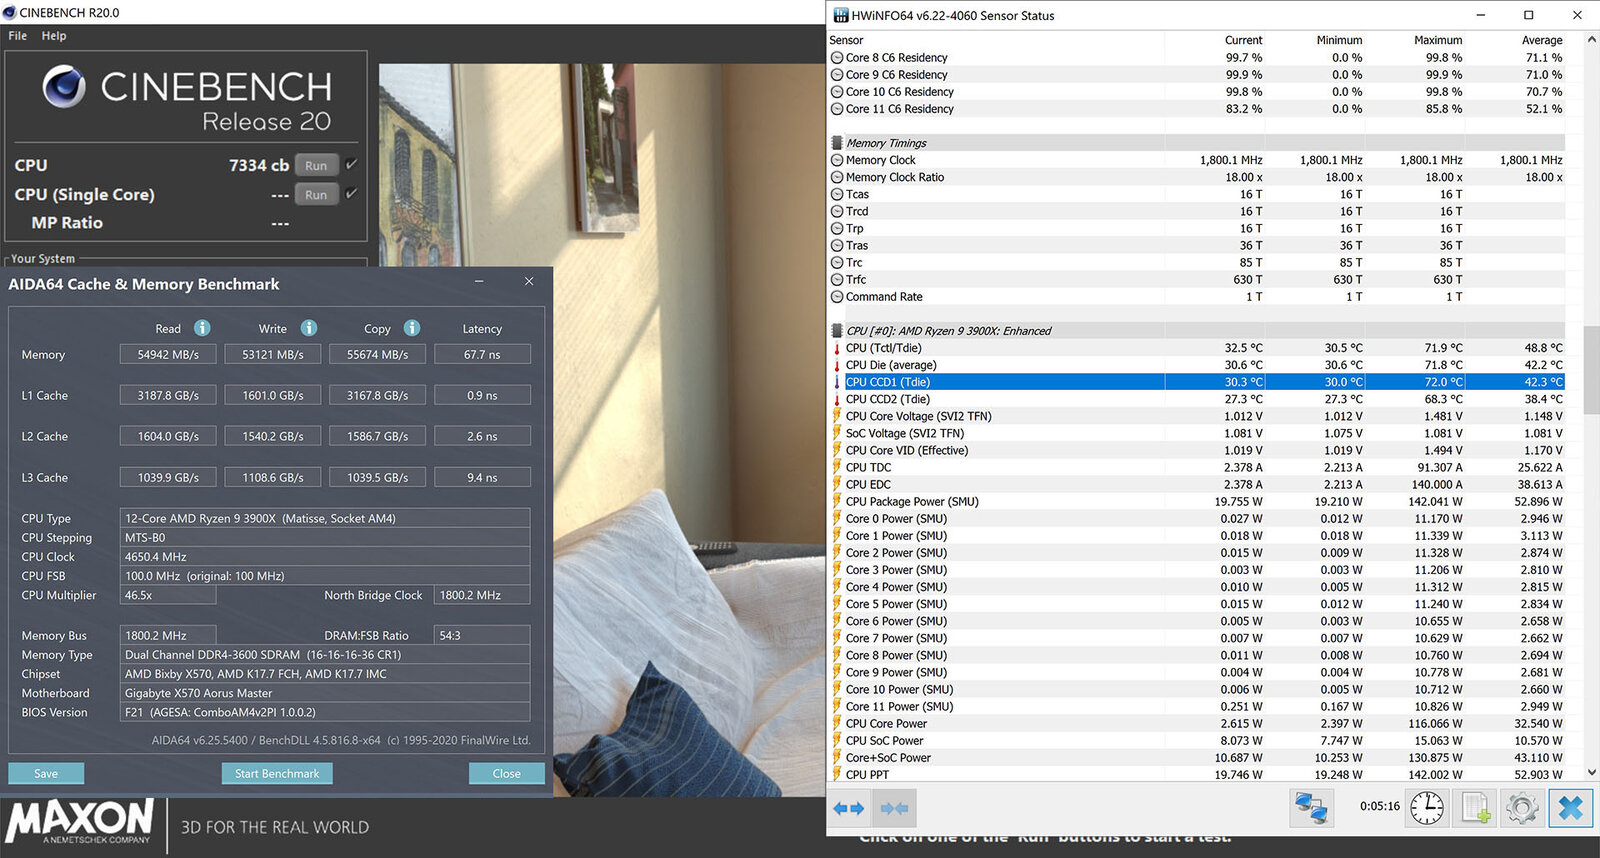Screen dimensions: 1600x858
Task: Select the Core+SoC Power row
Action: [1197, 758]
